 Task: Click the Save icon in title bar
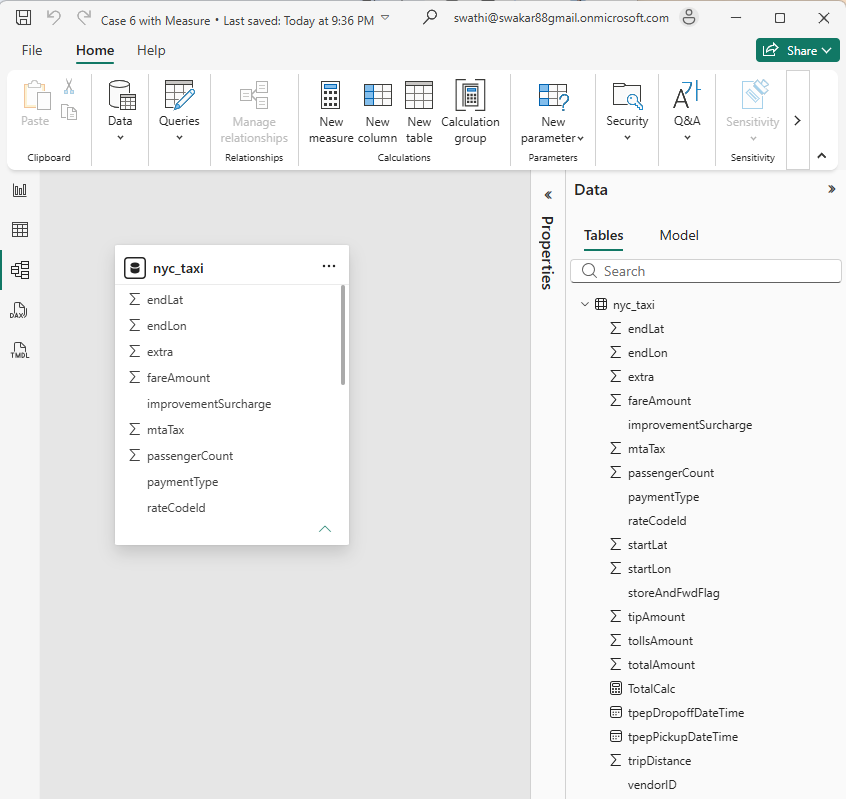coord(23,18)
